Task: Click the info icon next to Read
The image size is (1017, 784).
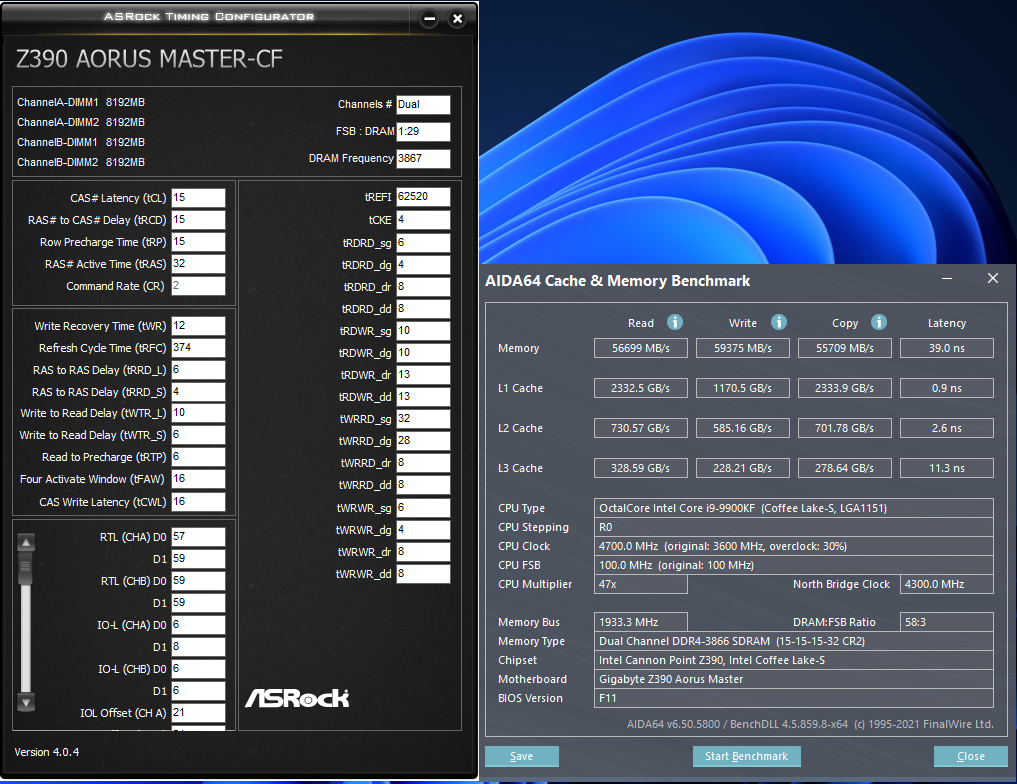Action: pos(675,322)
